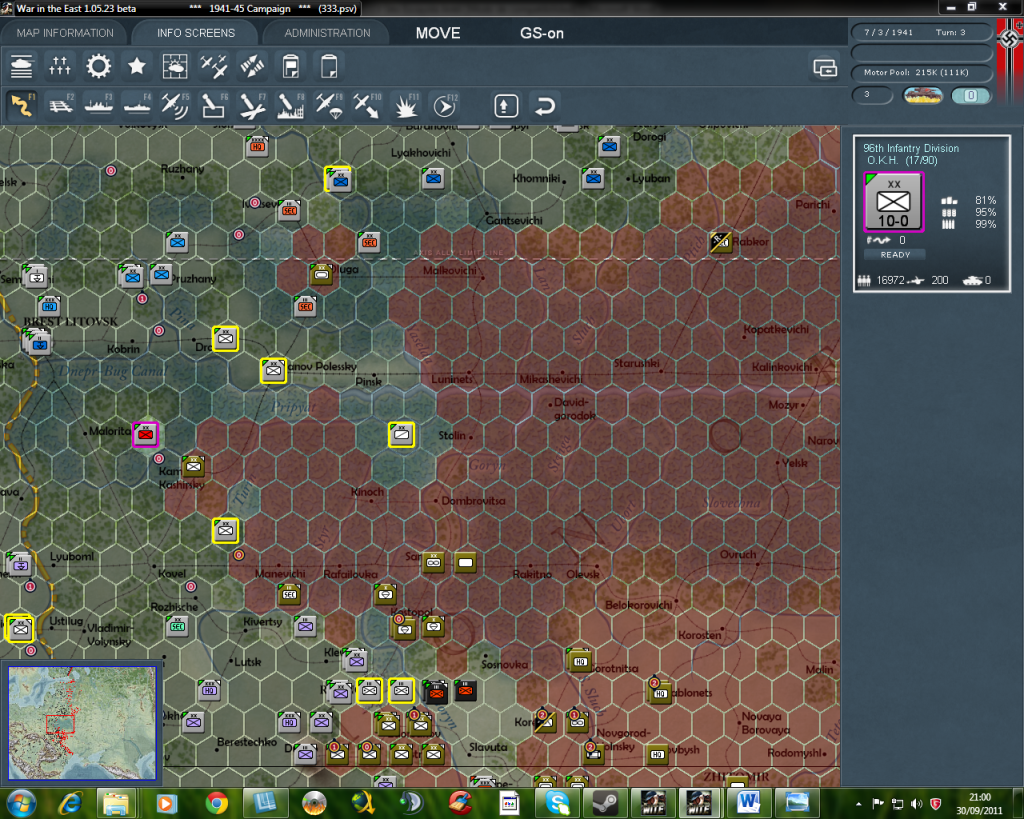Click the Pinsk city label on map
The image size is (1024, 819).
point(368,381)
